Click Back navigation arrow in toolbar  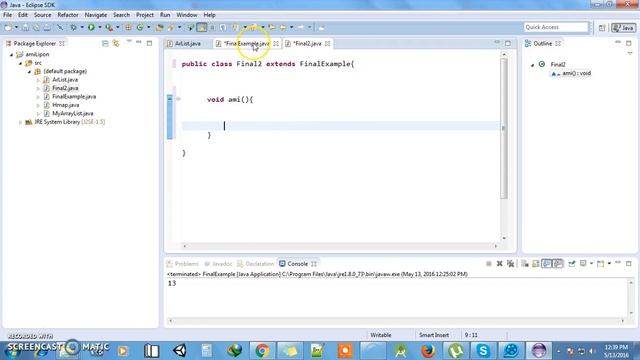[x=282, y=27]
